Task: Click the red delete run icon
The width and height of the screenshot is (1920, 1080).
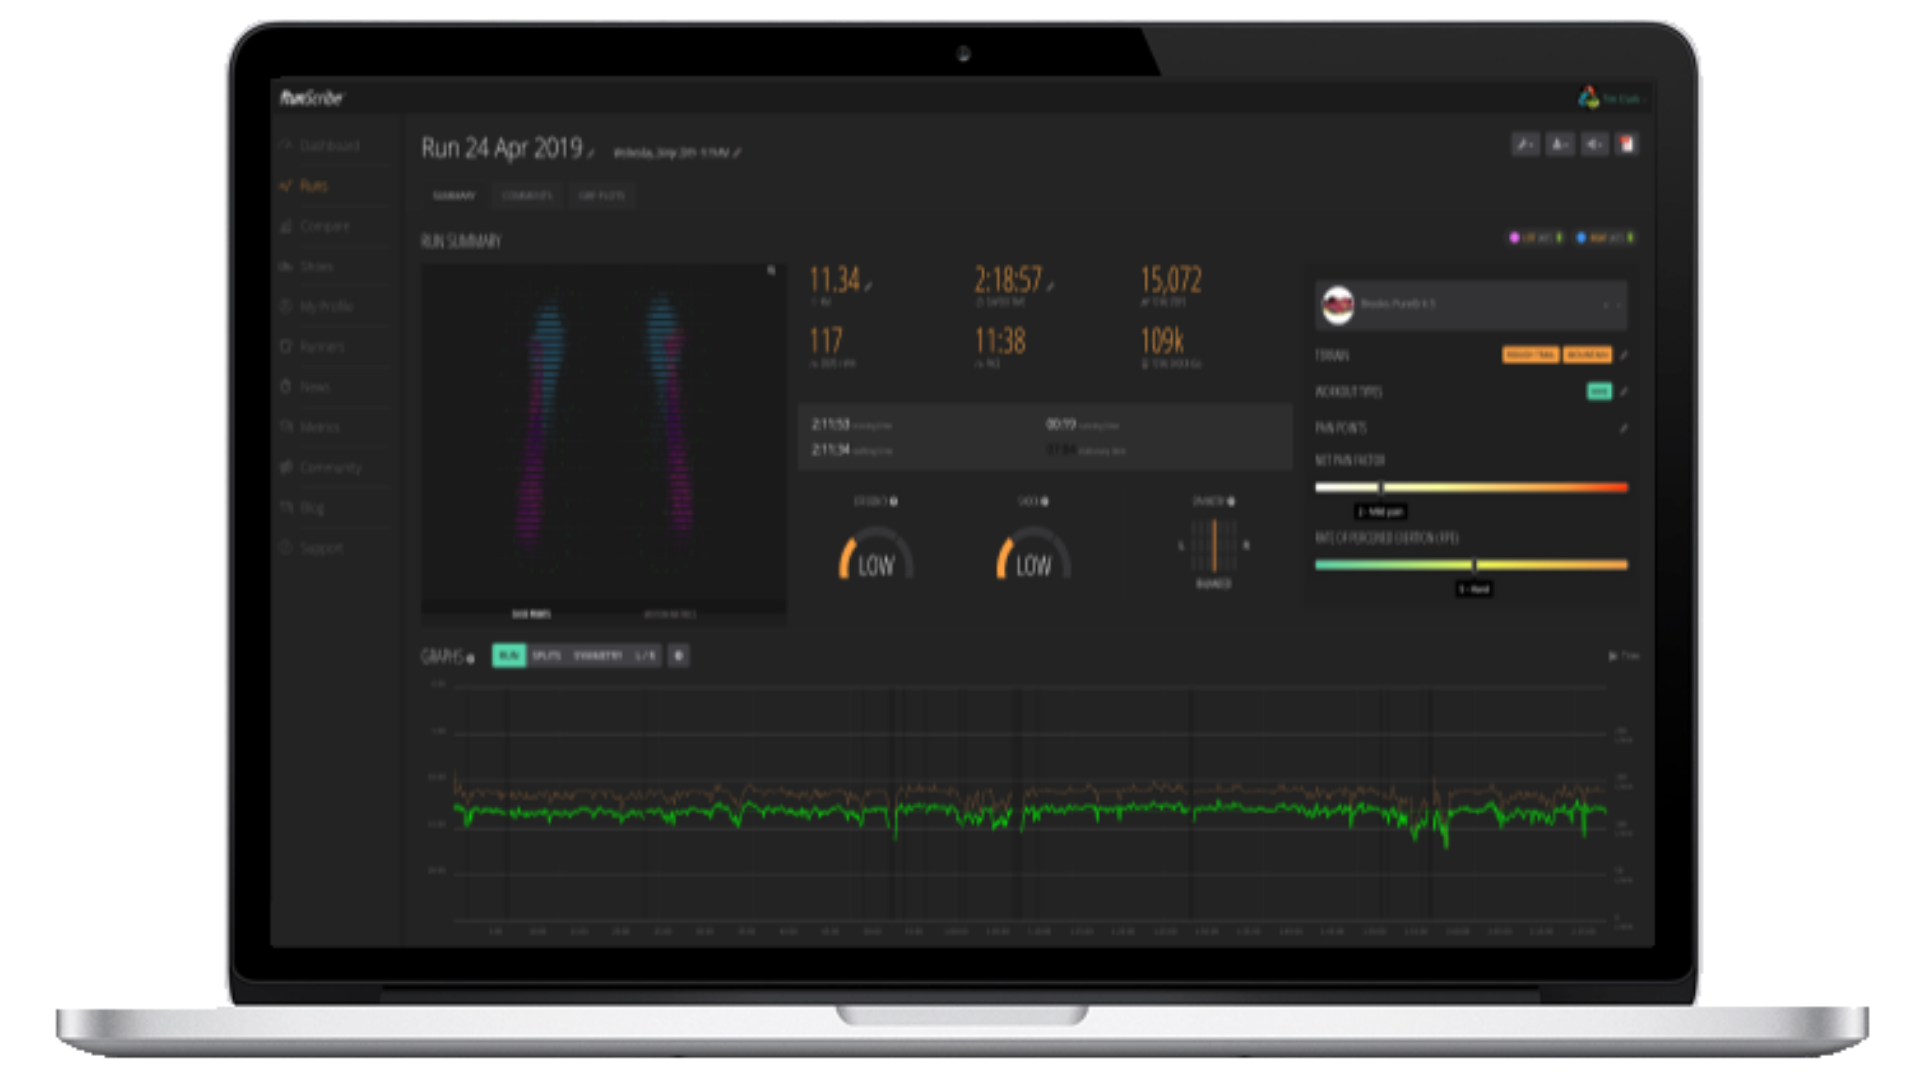Action: (1627, 145)
